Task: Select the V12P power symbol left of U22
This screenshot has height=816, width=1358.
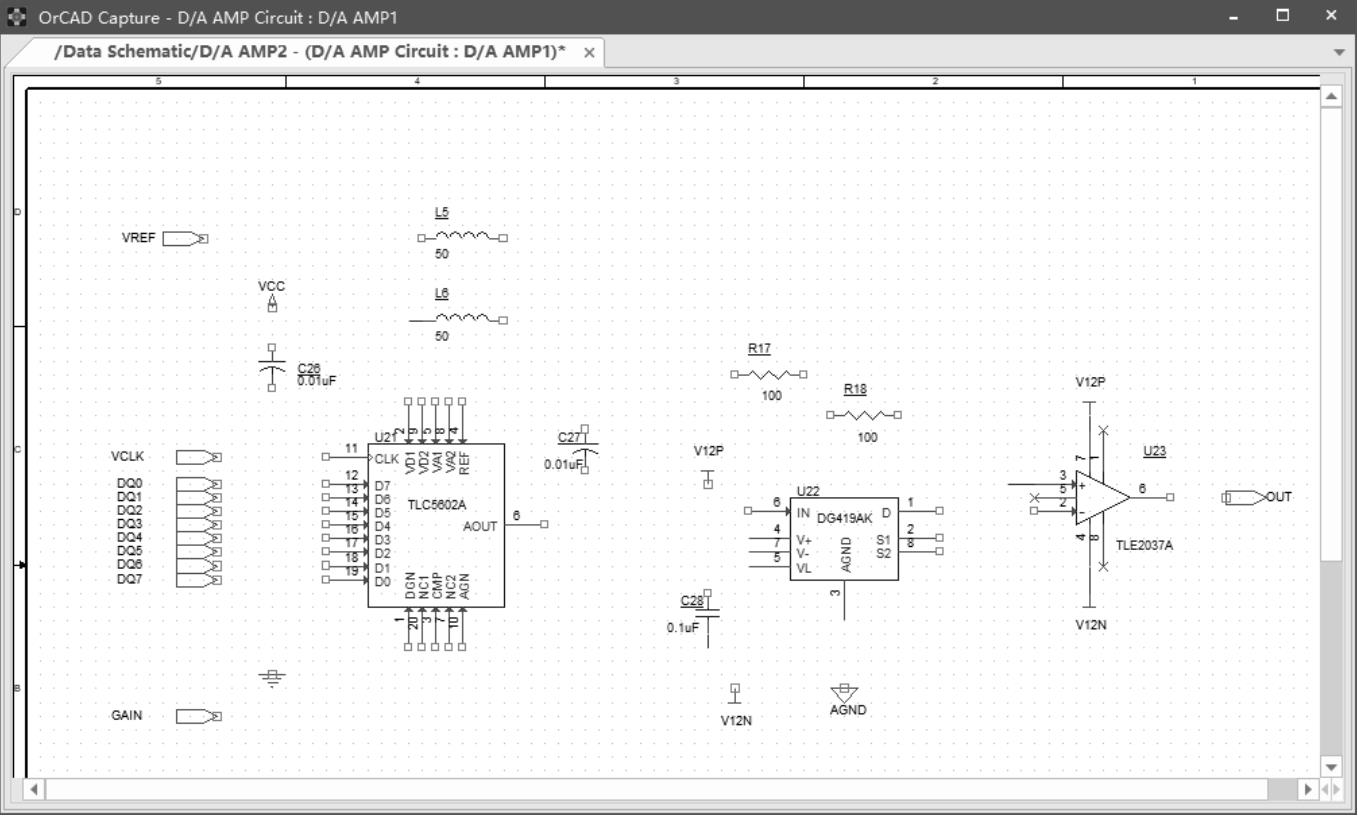Action: point(708,478)
